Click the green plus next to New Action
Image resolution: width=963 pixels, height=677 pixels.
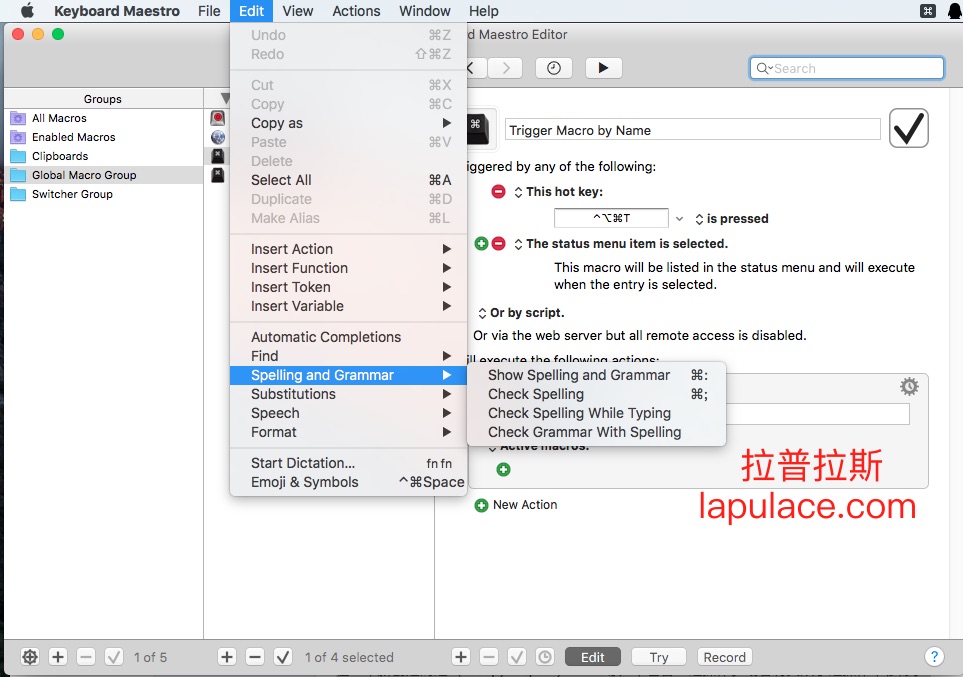(481, 505)
